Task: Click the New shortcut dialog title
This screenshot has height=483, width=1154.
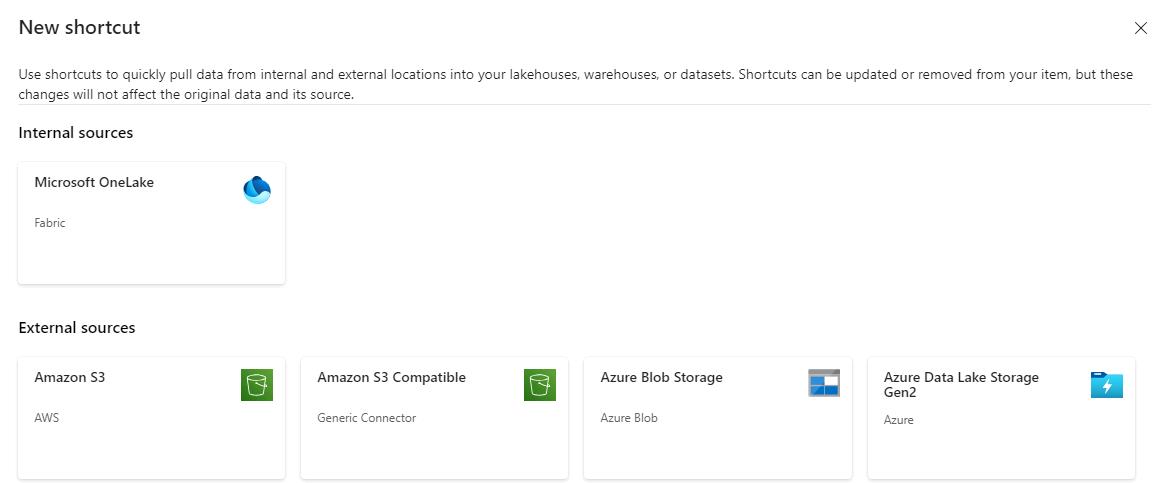Action: 79,28
